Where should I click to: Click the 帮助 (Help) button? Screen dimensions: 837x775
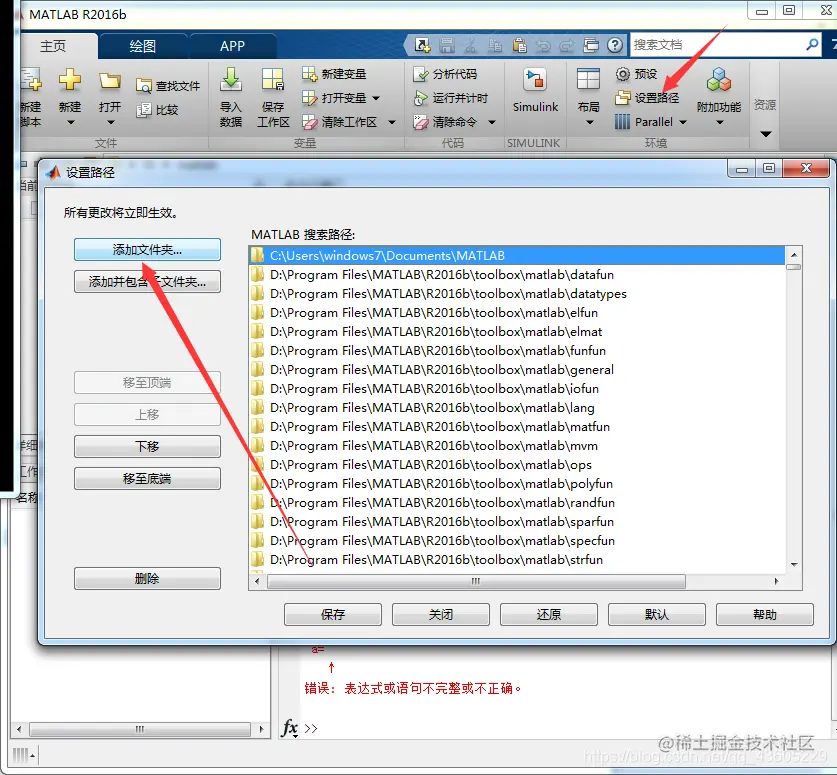765,614
